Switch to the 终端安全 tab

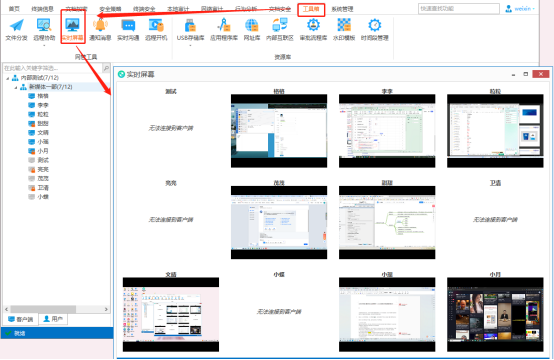[x=144, y=9]
